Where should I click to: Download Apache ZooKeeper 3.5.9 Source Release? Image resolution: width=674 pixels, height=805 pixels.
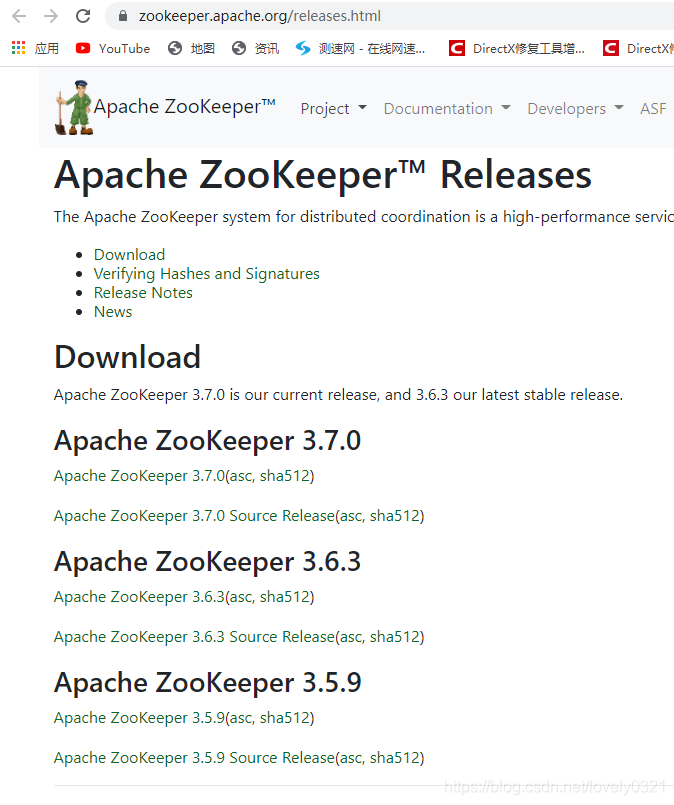point(194,758)
